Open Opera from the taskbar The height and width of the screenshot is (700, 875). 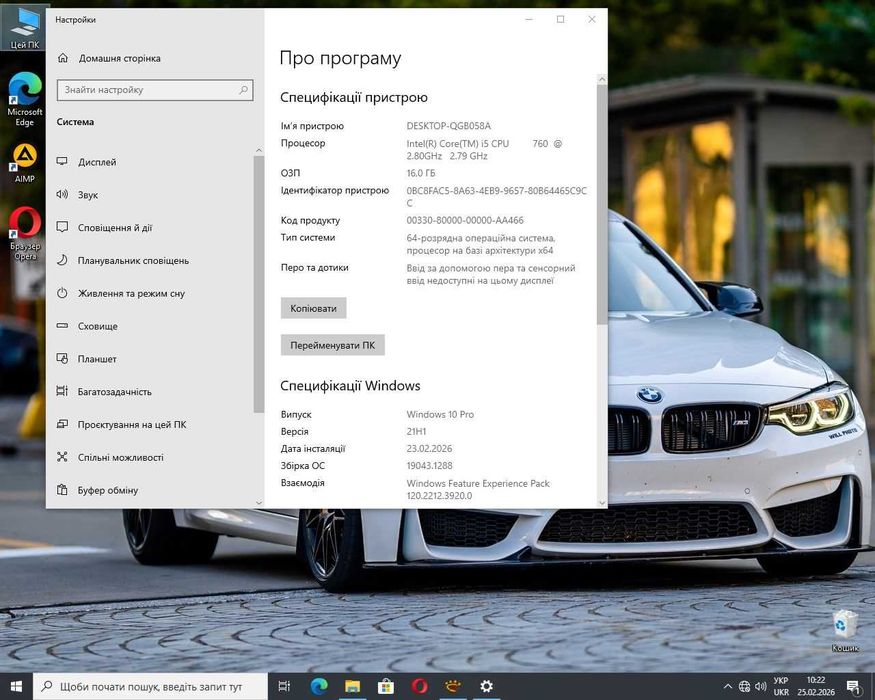pyautogui.click(x=420, y=687)
